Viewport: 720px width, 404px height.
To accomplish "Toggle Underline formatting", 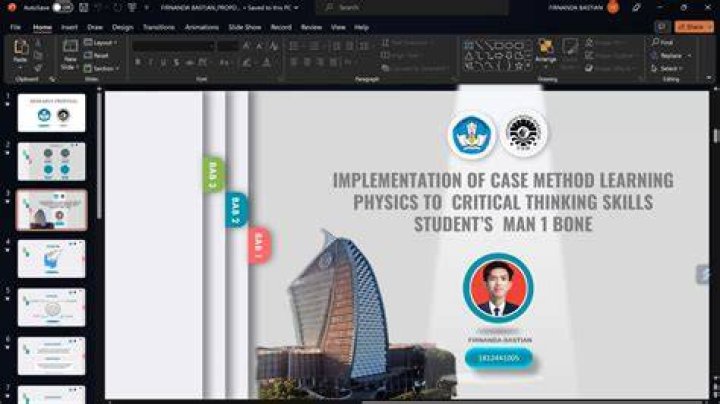I will click(163, 62).
